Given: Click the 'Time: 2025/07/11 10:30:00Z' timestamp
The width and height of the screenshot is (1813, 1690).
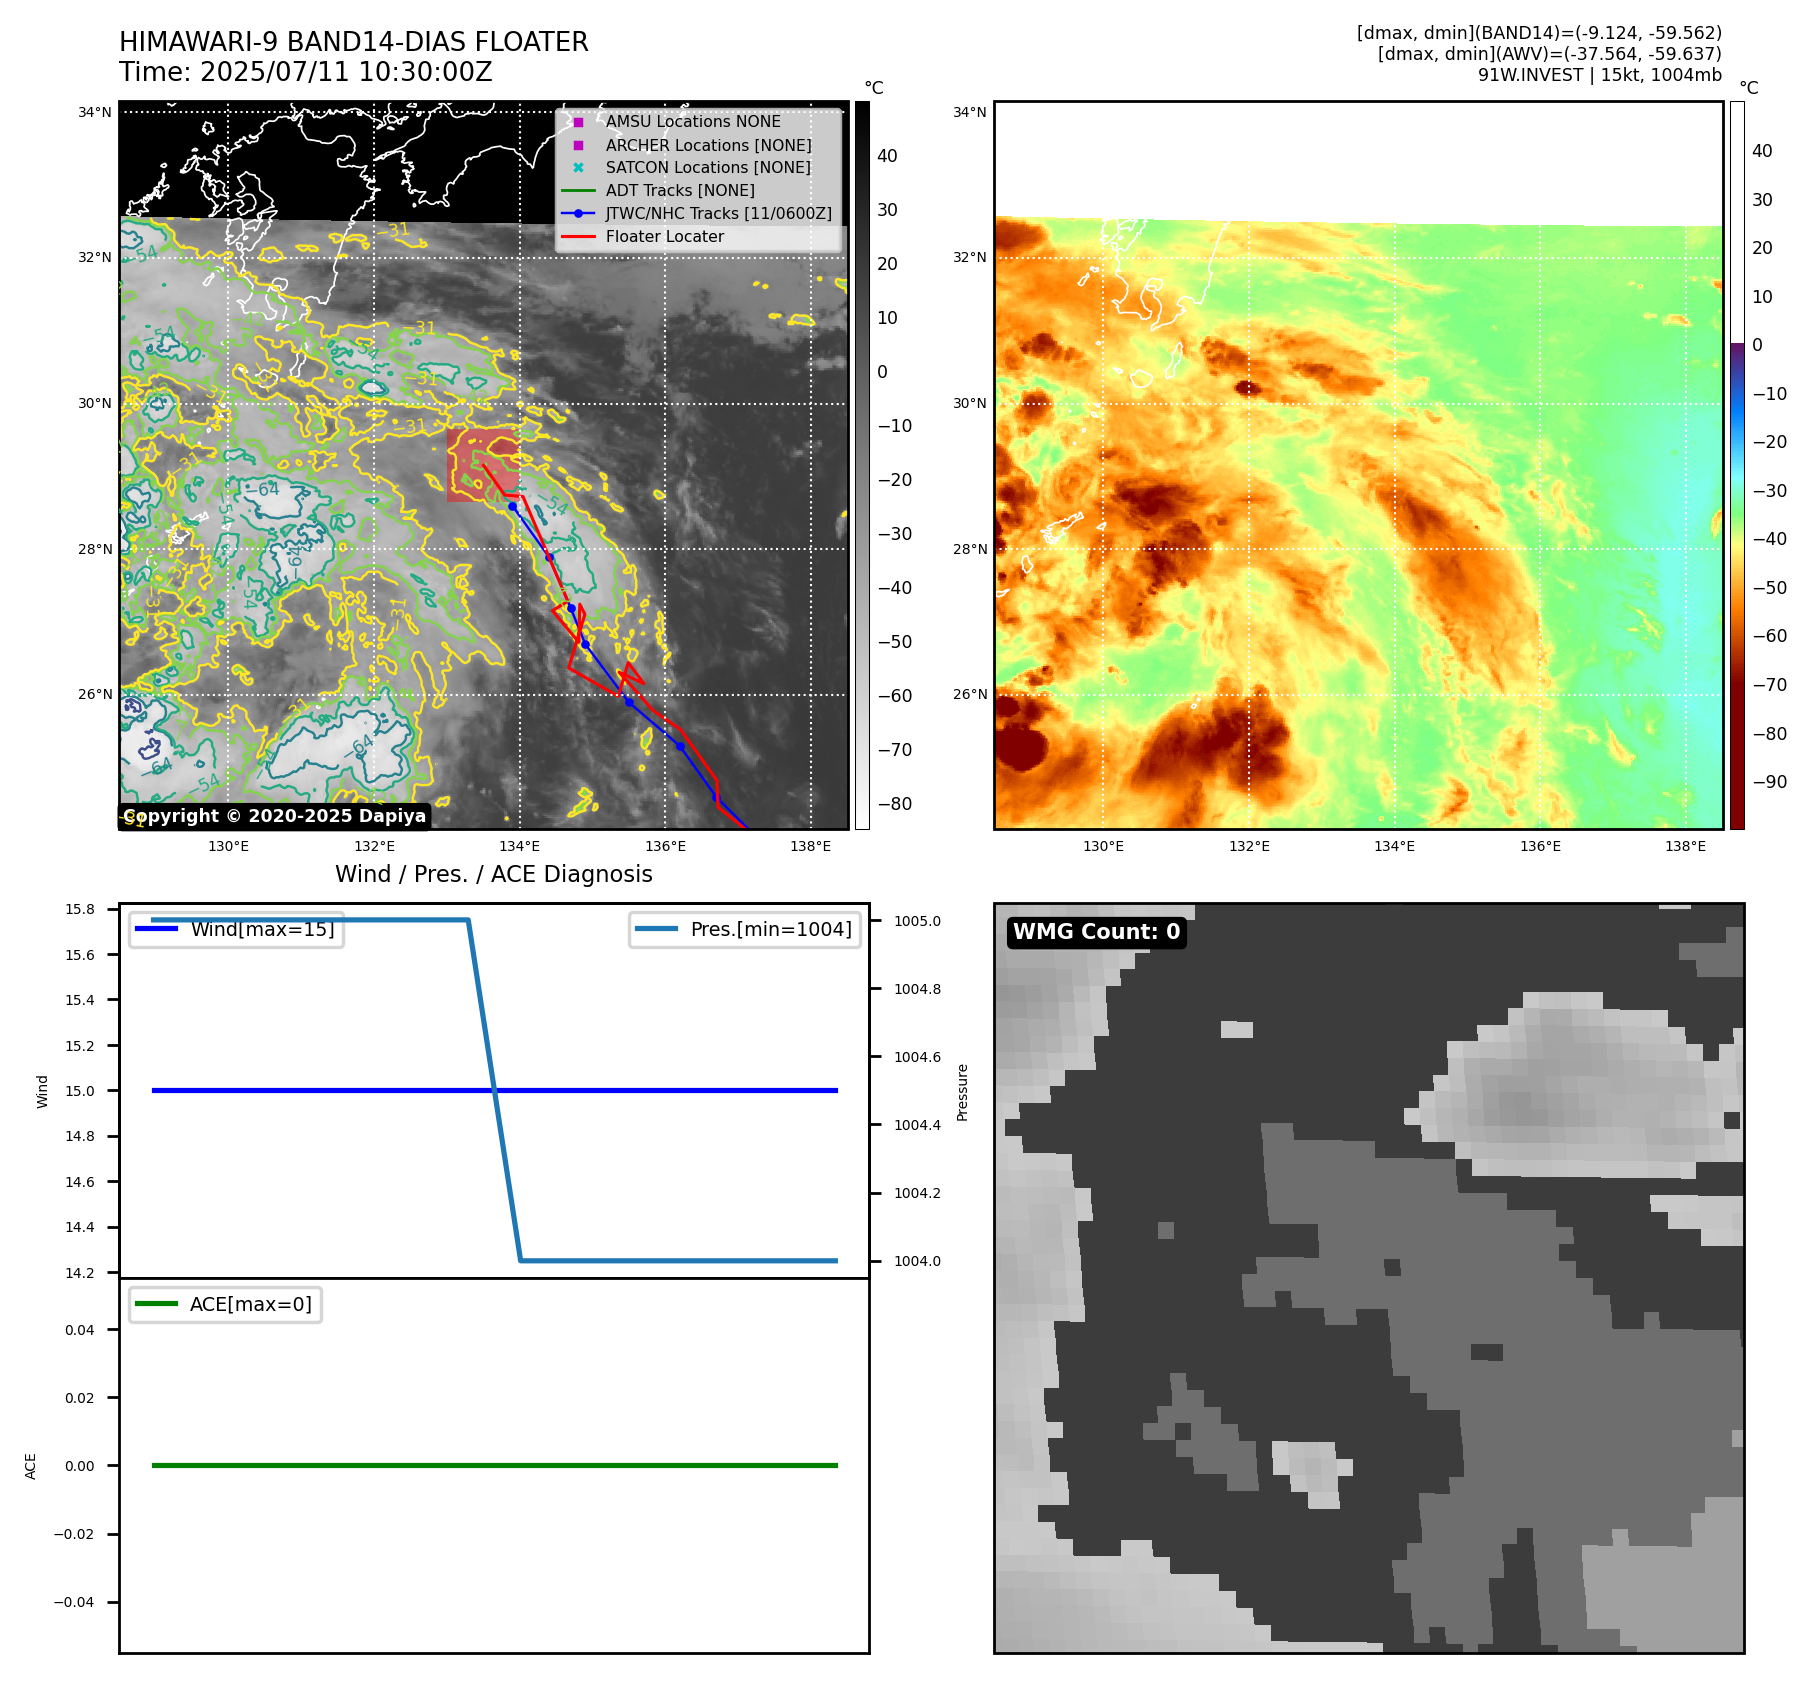Looking at the screenshot, I should 306,72.
